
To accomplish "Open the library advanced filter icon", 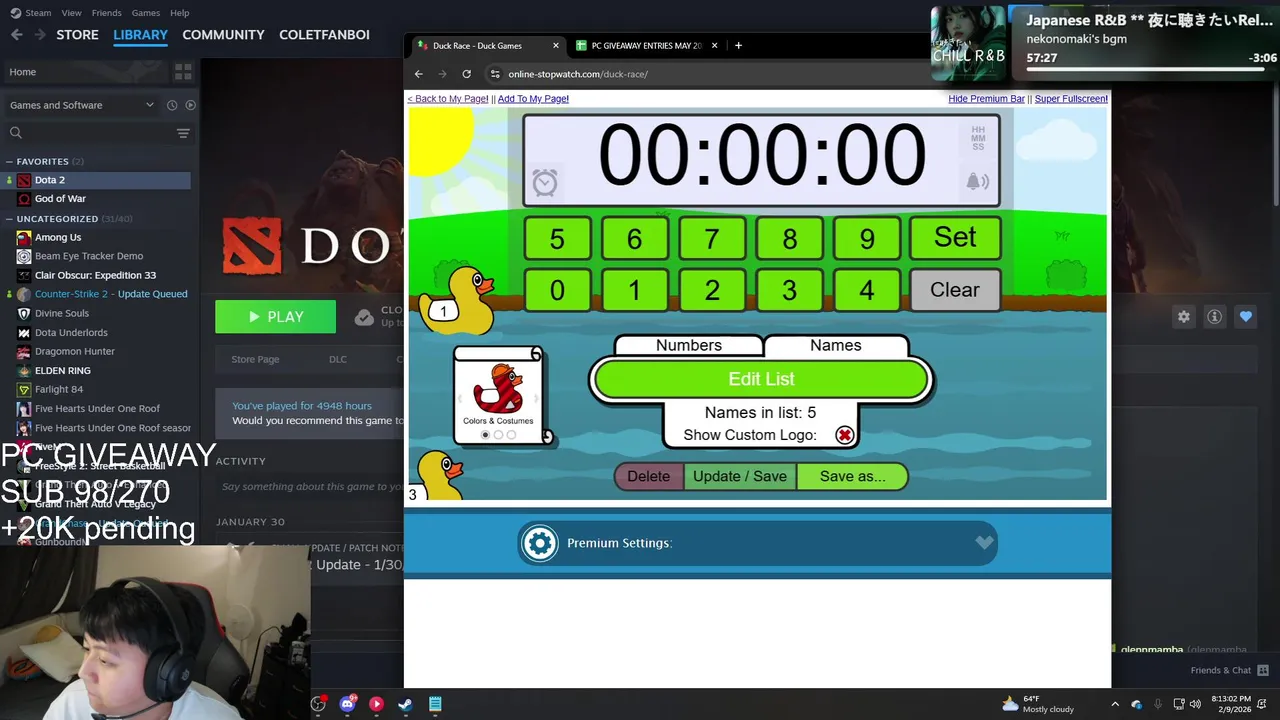I will [183, 133].
